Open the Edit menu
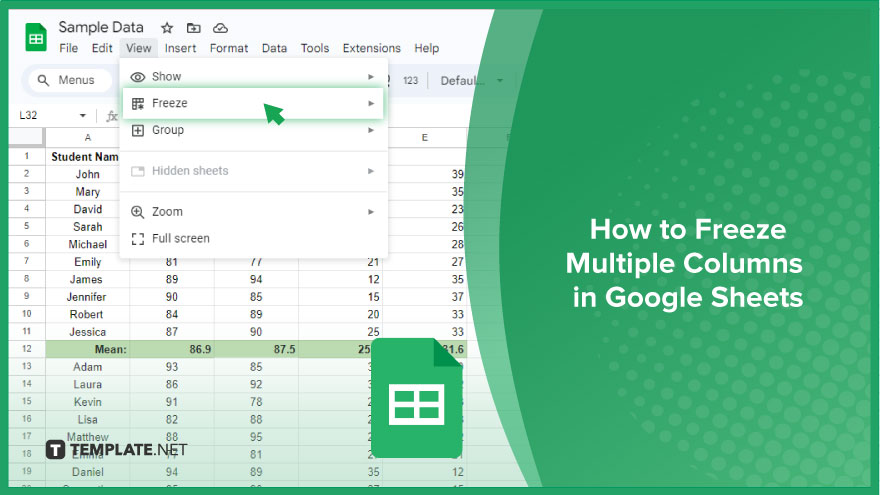 [x=102, y=48]
